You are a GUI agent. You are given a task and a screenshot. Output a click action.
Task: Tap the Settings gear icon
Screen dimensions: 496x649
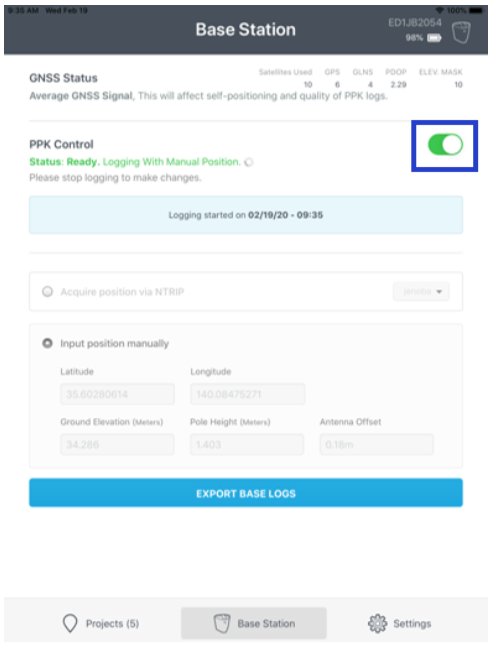click(x=377, y=623)
